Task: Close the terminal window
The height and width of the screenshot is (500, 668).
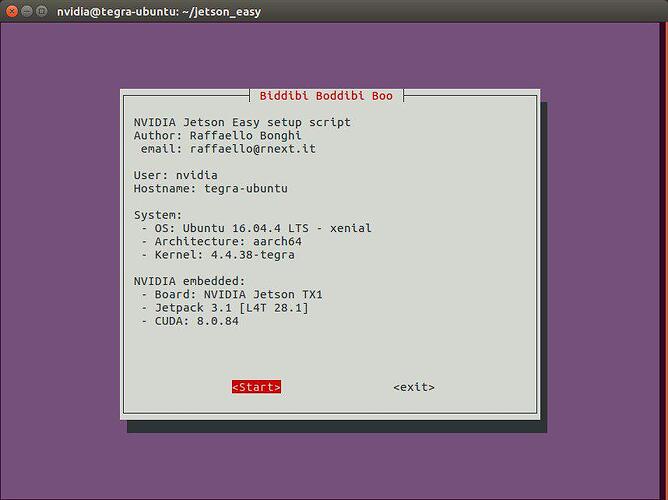Action: [12, 11]
